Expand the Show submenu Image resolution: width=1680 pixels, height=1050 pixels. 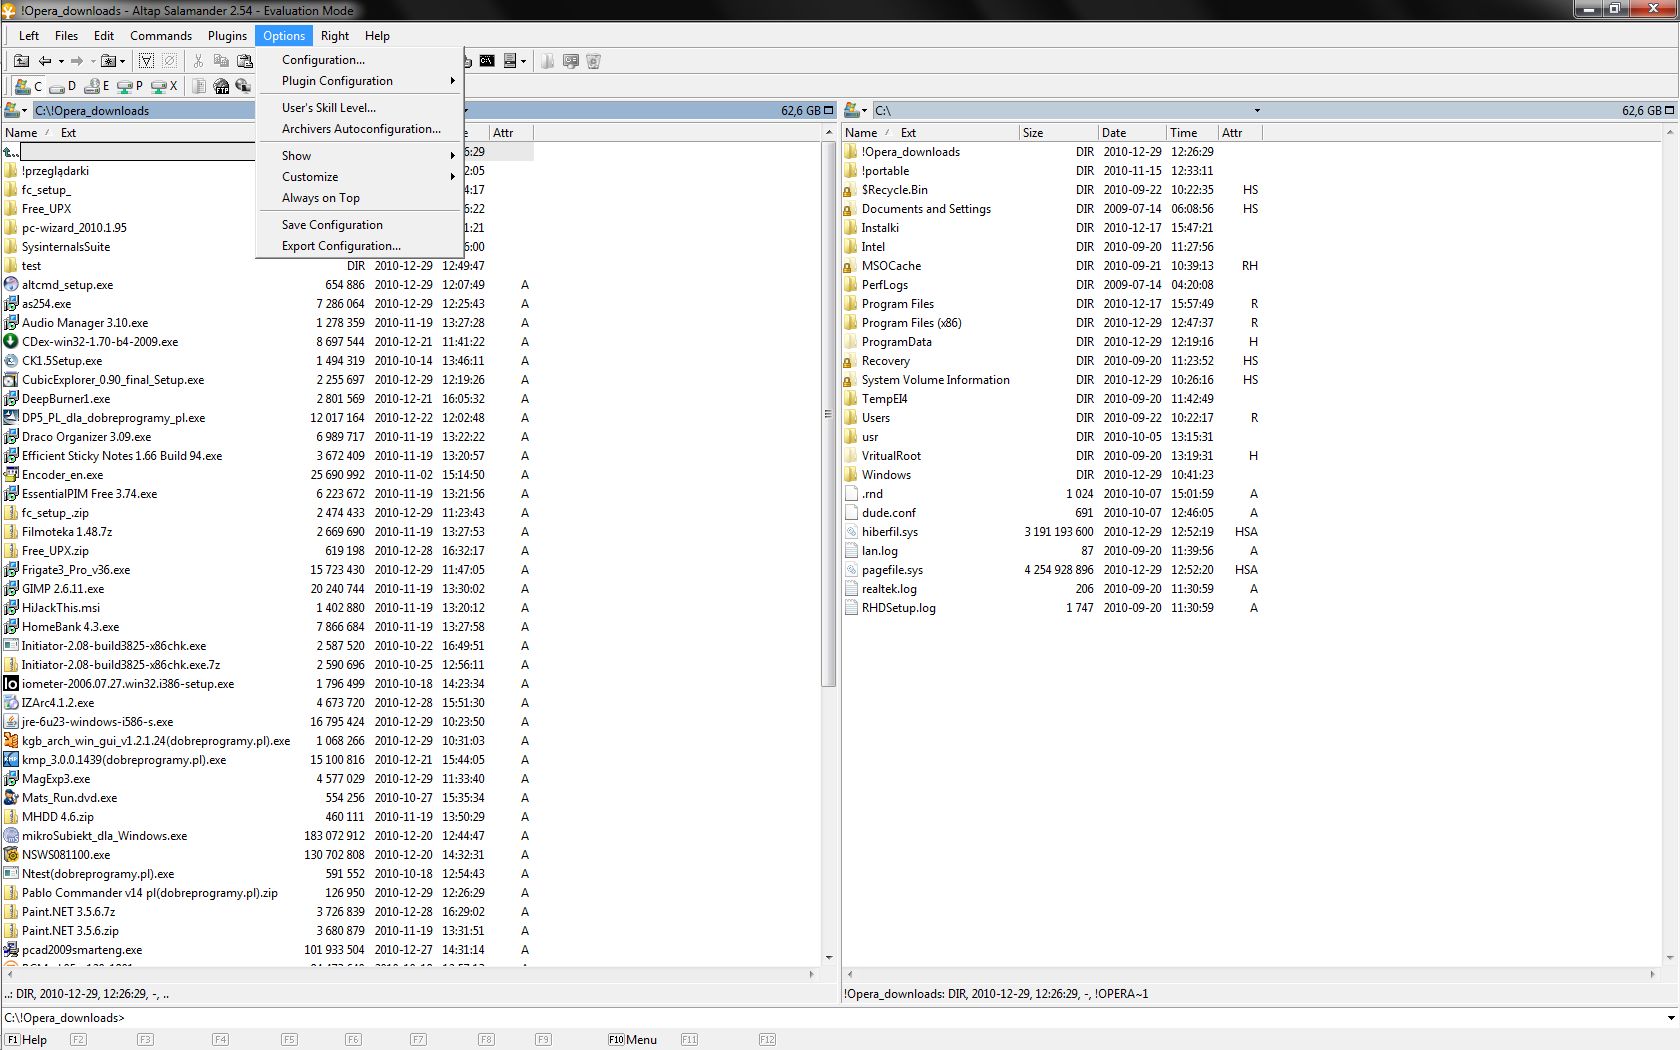[x=360, y=156]
